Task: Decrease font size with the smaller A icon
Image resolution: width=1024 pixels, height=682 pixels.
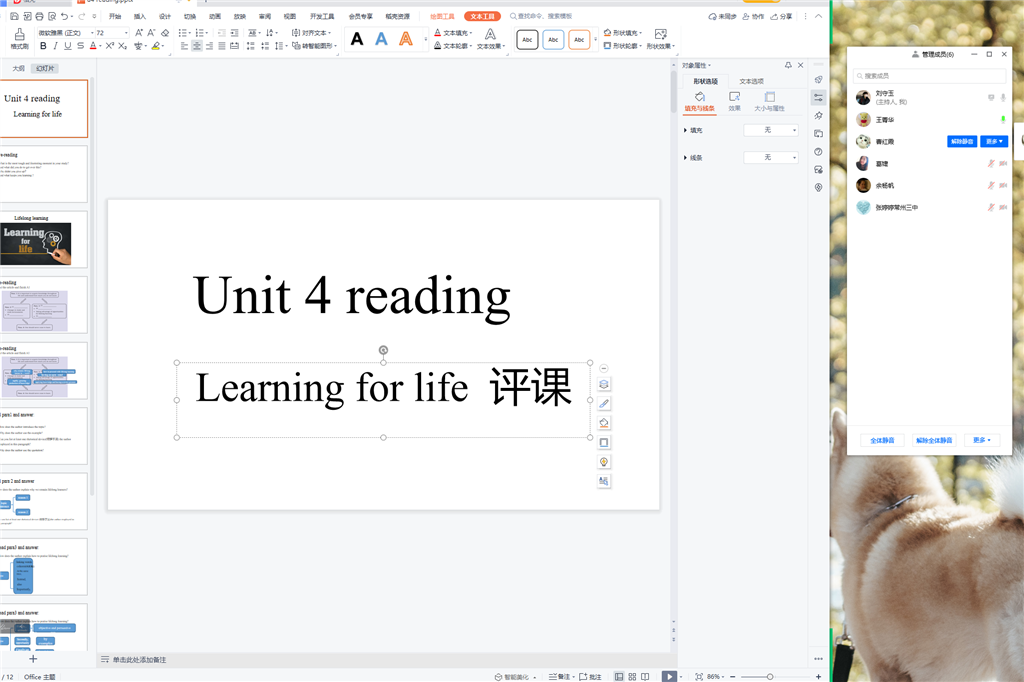Action: coord(152,33)
